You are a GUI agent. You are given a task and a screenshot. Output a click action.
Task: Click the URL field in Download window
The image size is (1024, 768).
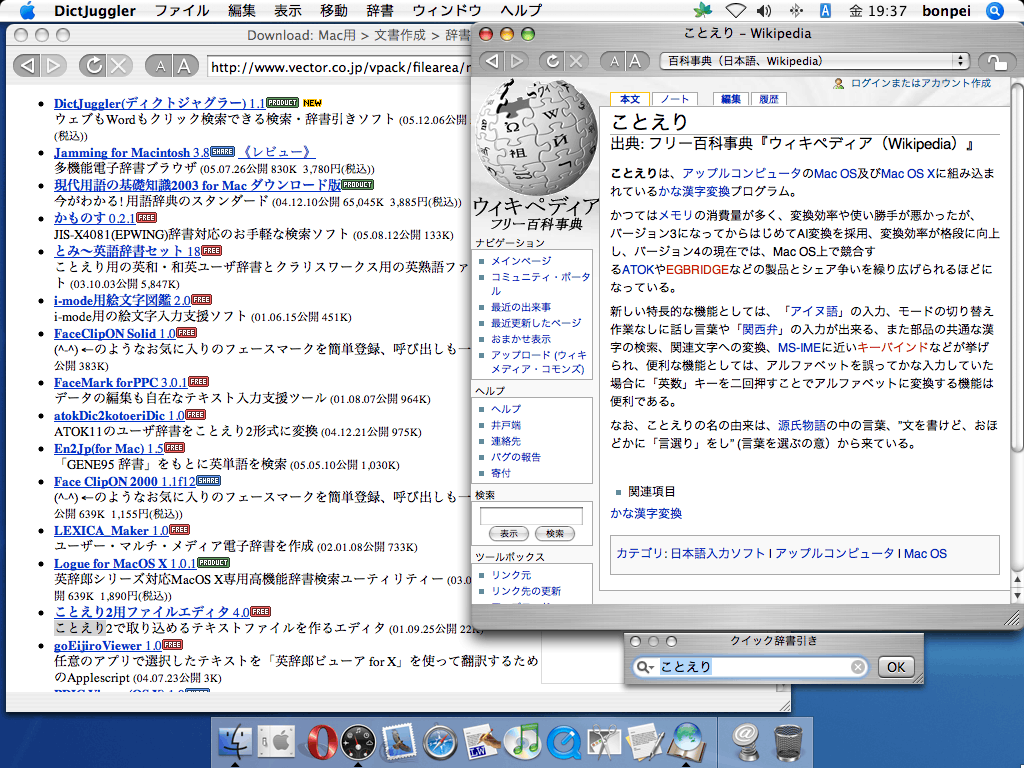click(x=340, y=67)
